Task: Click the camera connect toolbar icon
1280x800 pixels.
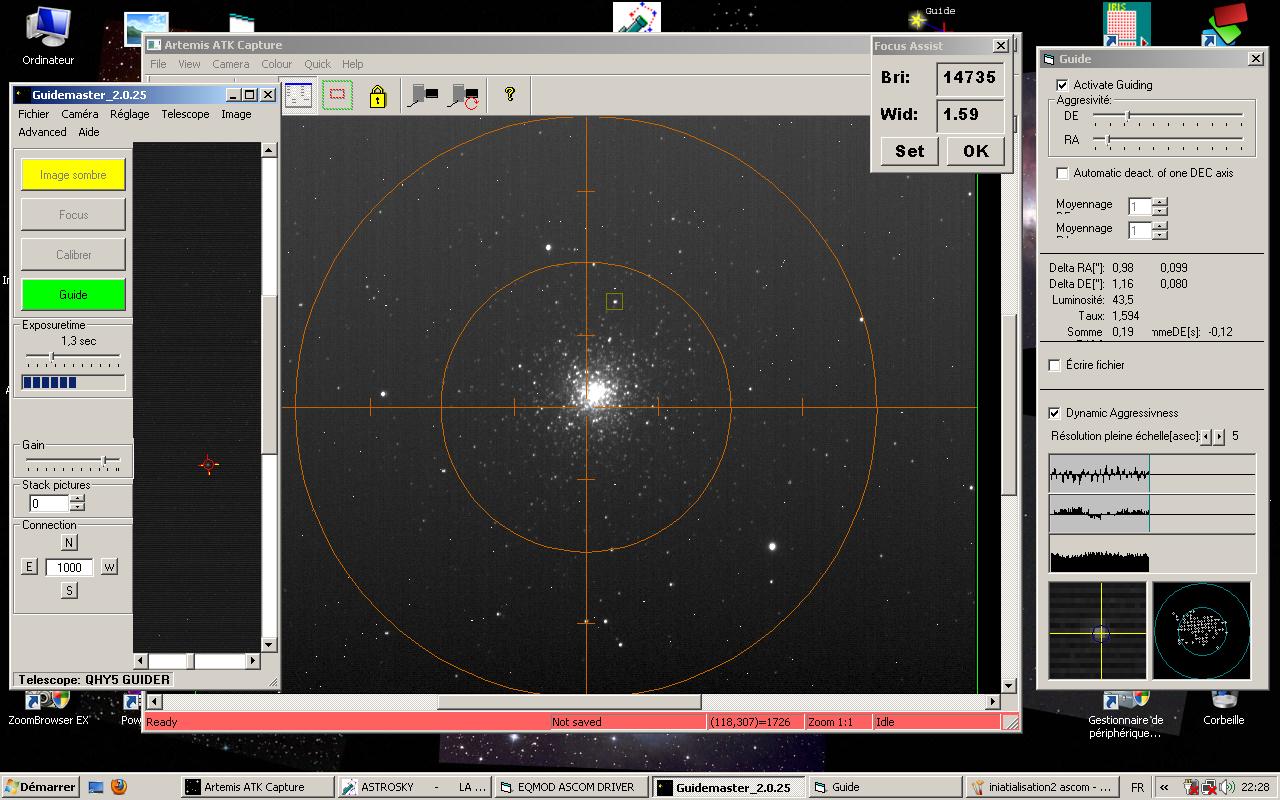Action: pyautogui.click(x=424, y=96)
